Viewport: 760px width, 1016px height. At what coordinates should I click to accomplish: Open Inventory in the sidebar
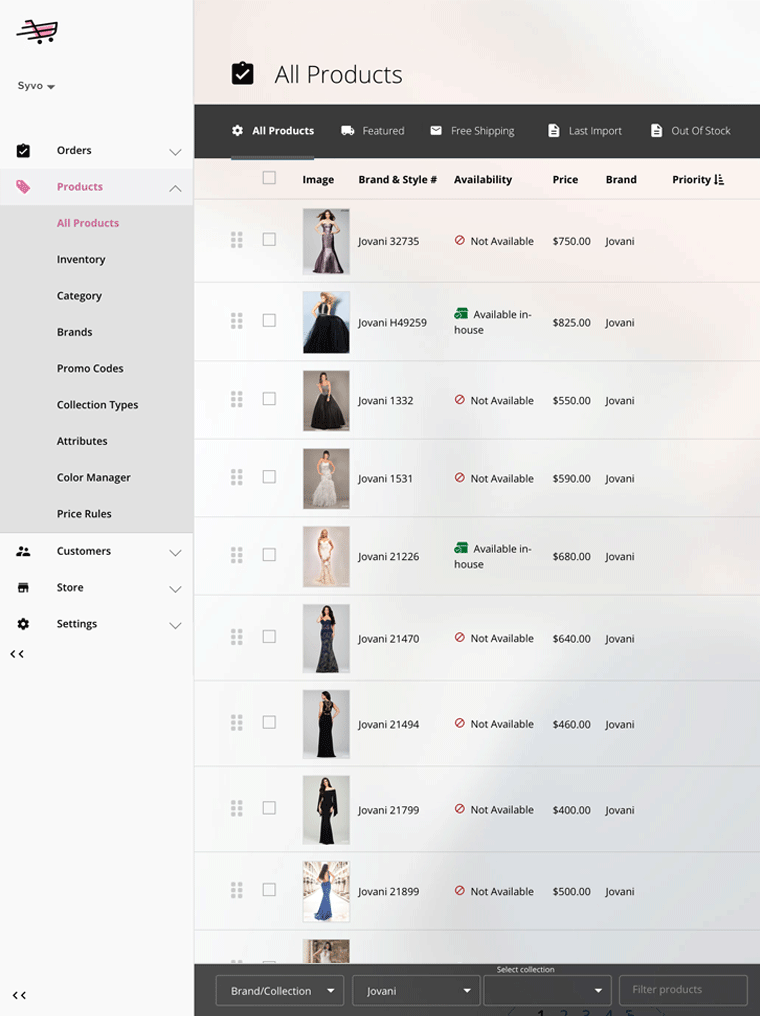click(x=81, y=259)
